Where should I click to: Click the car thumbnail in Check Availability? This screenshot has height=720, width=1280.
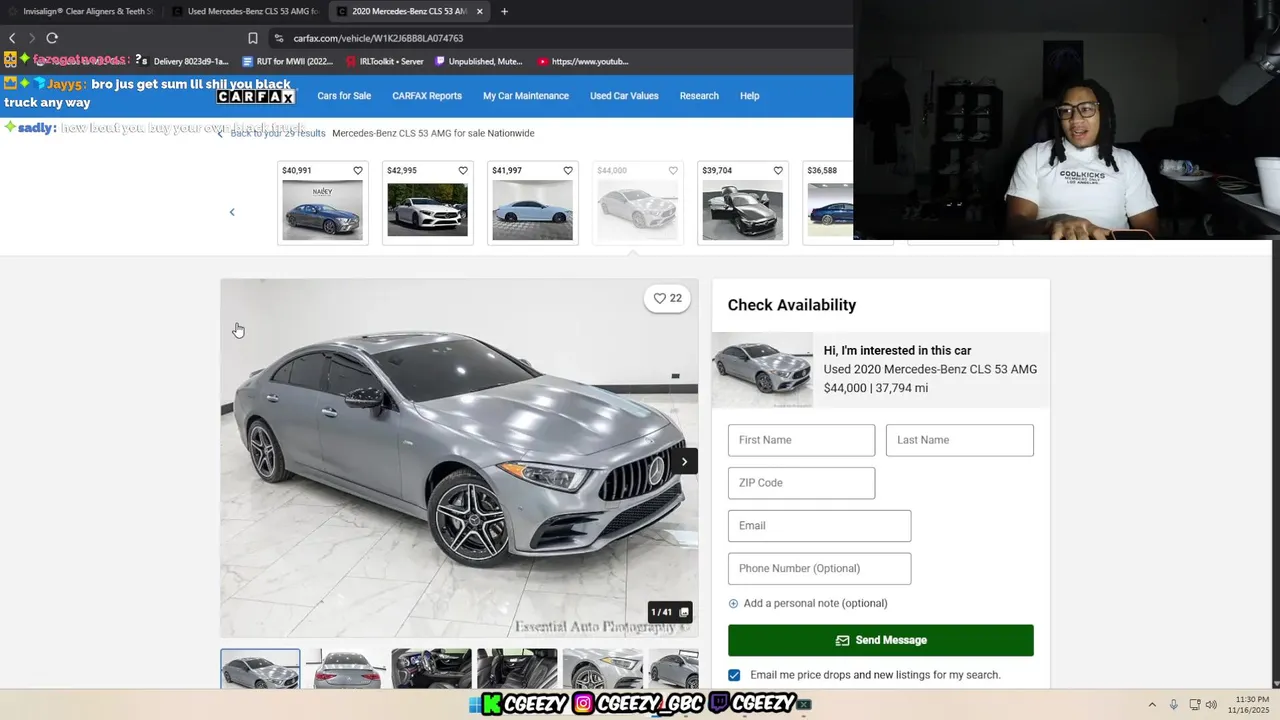762,369
